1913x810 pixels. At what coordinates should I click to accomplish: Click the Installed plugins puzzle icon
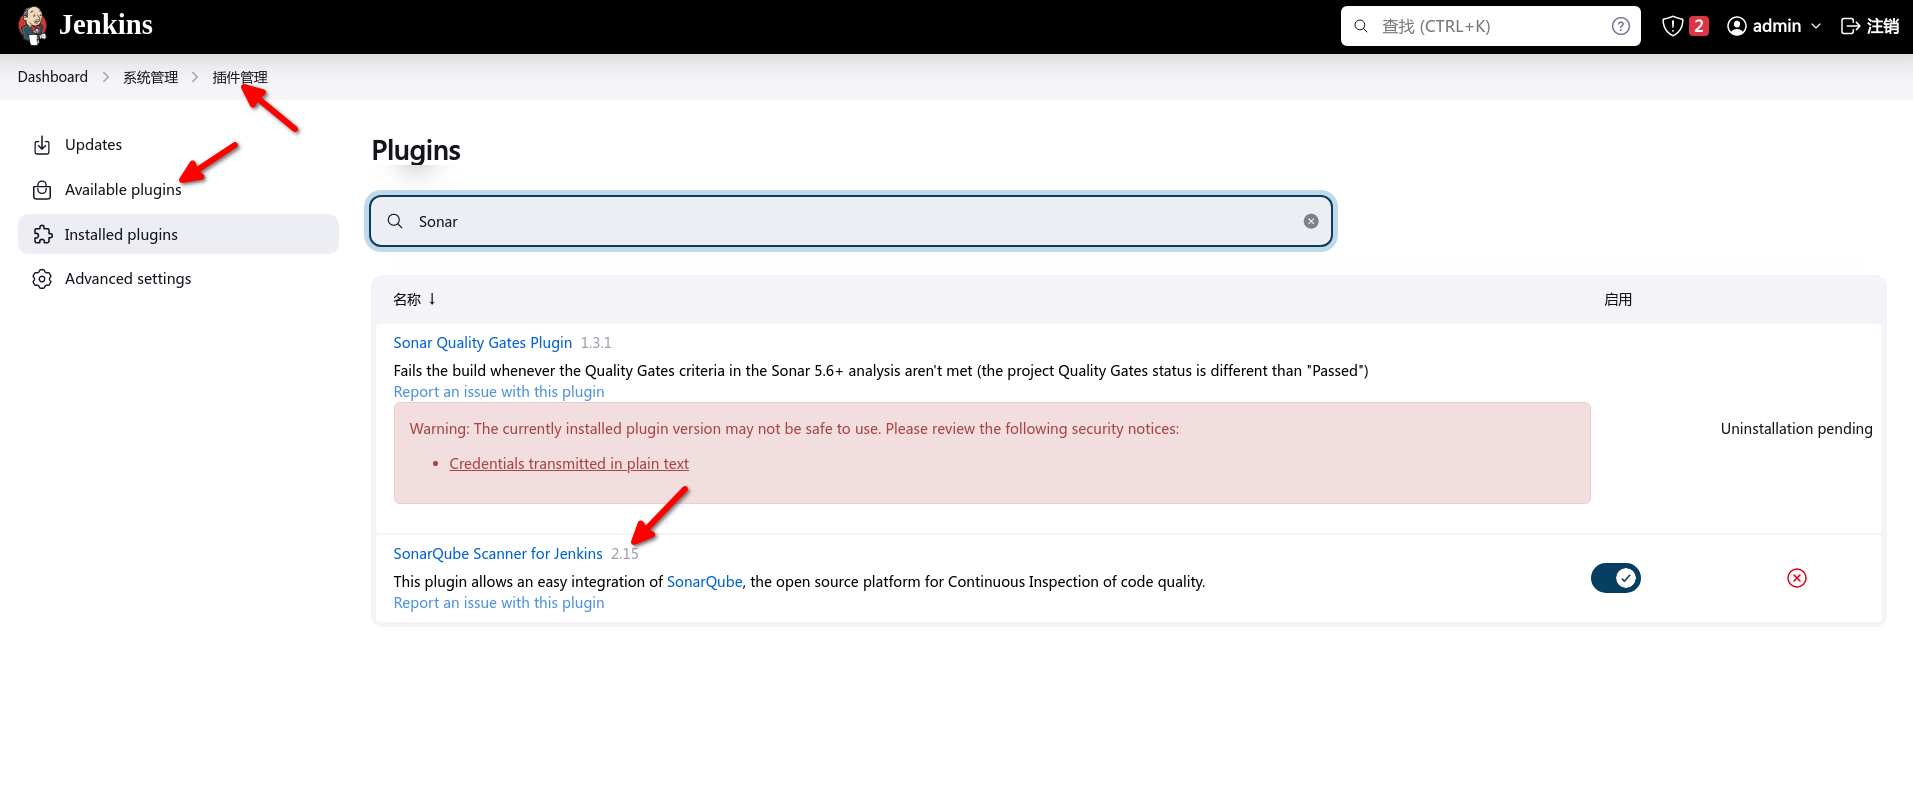[42, 234]
